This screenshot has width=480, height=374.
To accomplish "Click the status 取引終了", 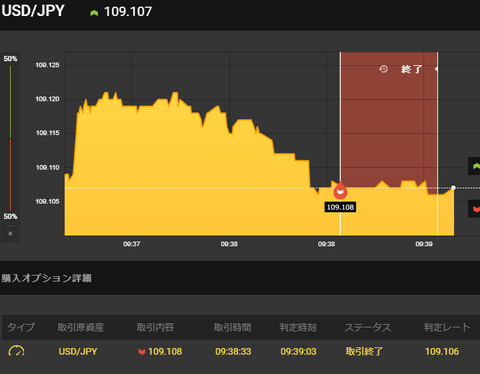I will 364,351.
